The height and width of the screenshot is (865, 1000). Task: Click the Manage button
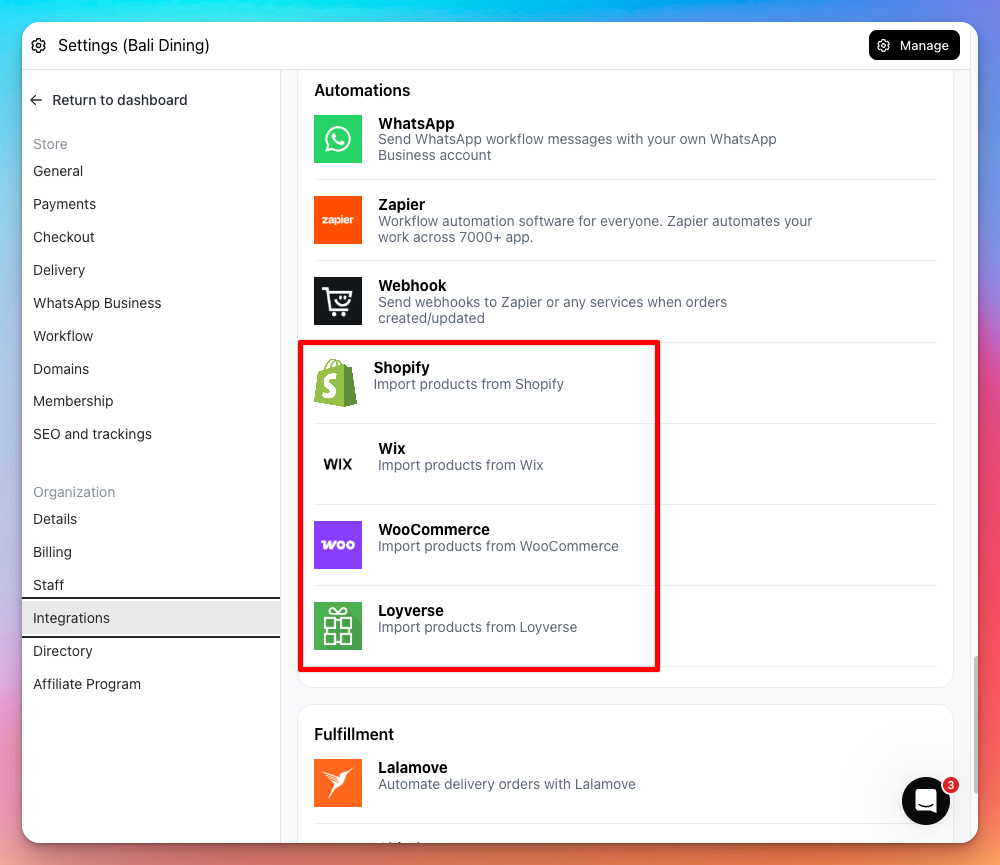pyautogui.click(x=914, y=45)
